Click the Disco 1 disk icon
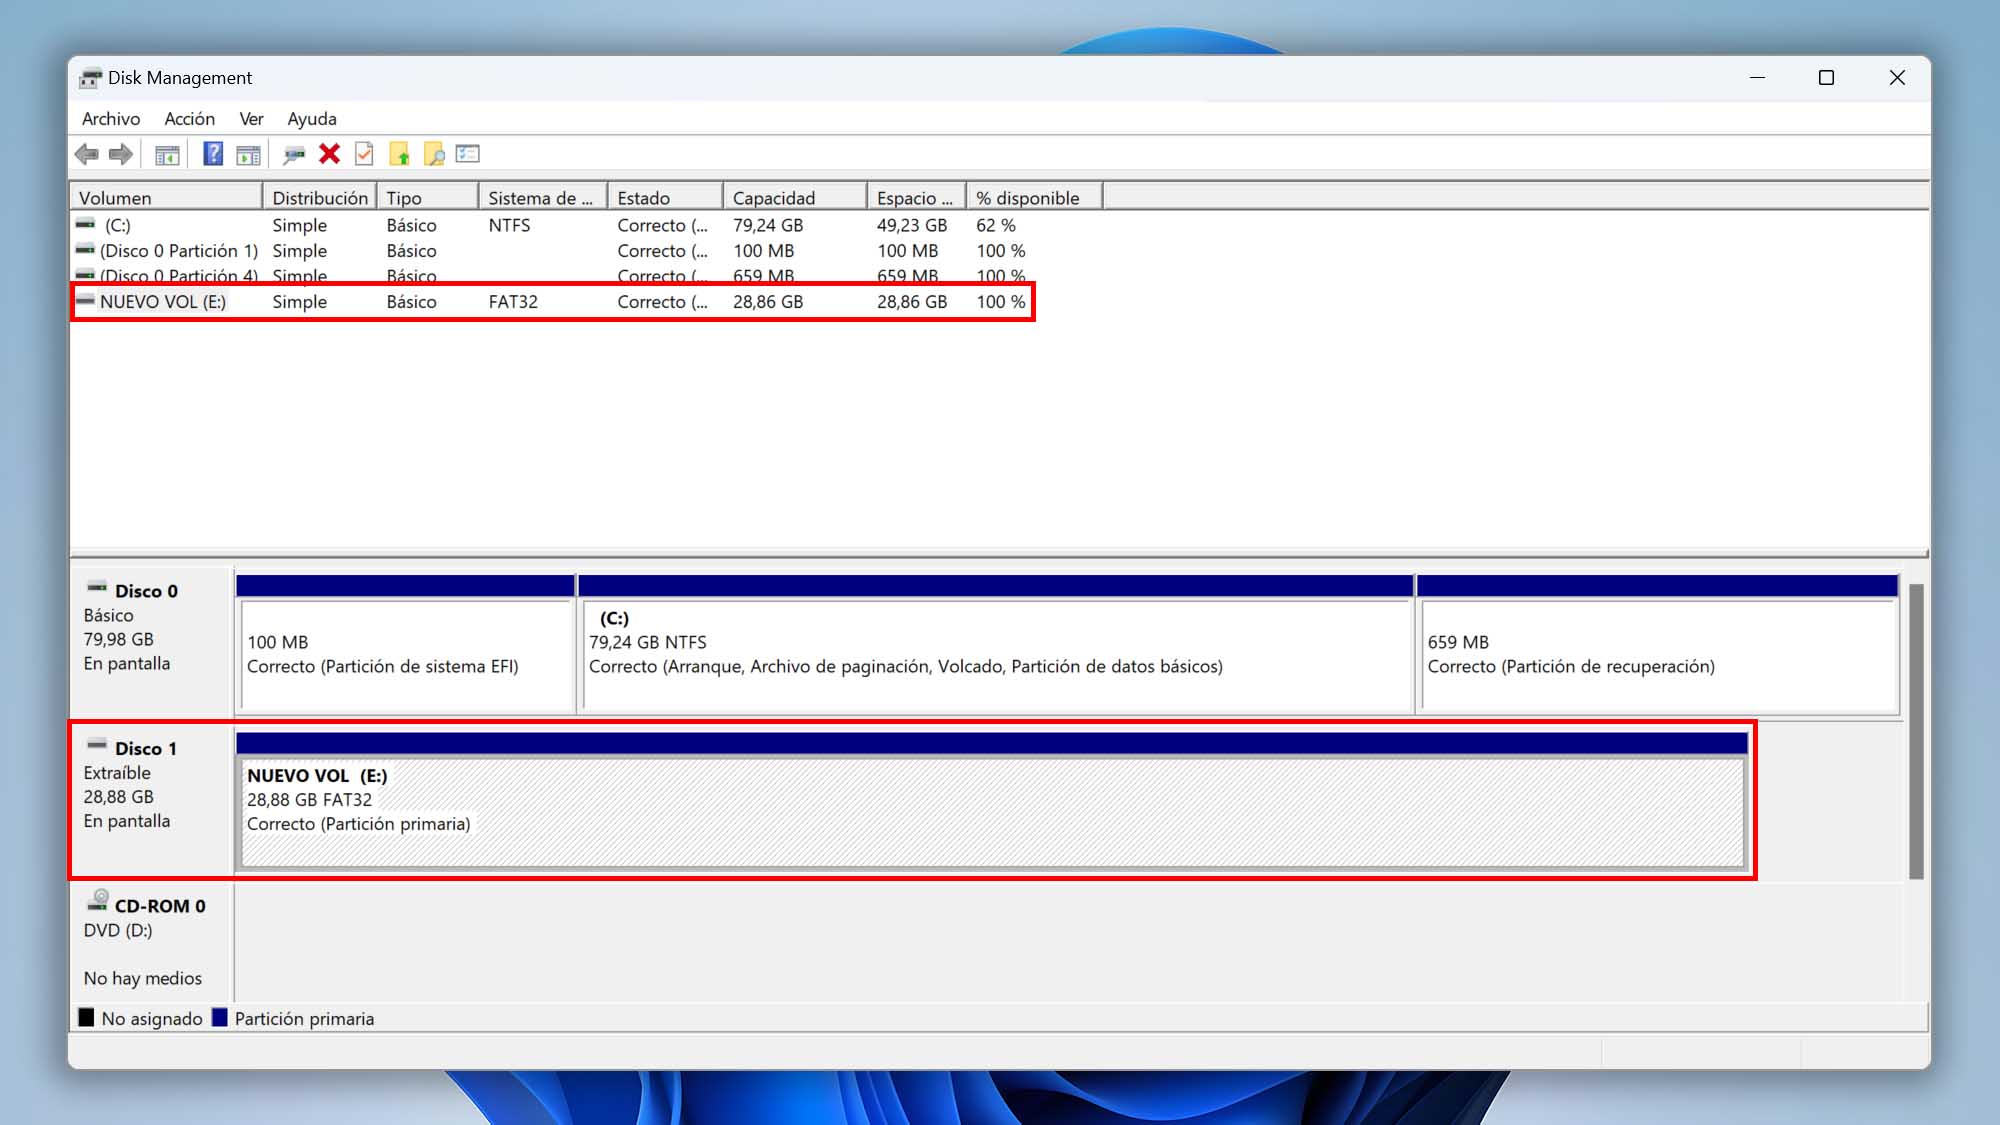2000x1125 pixels. click(x=97, y=745)
